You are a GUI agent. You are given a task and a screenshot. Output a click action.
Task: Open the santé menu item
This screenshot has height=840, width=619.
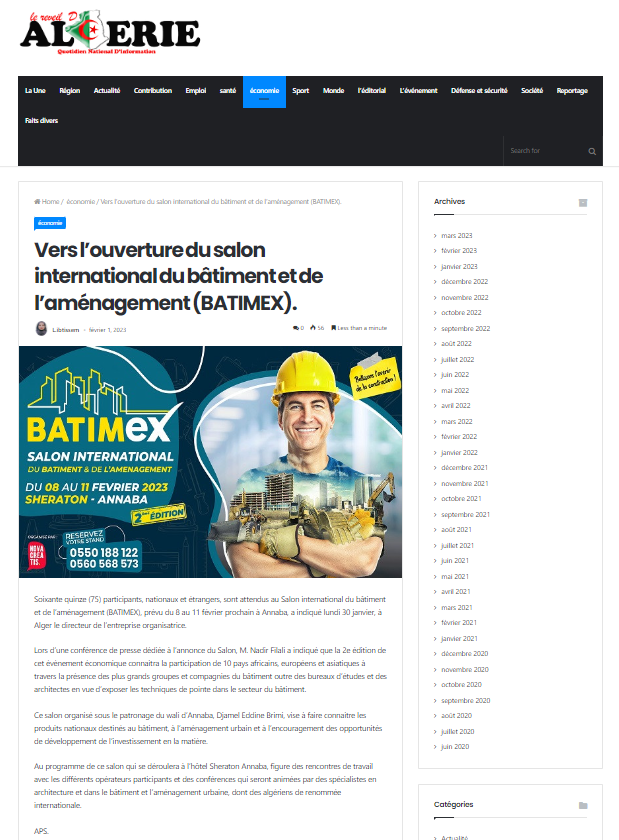coord(228,91)
